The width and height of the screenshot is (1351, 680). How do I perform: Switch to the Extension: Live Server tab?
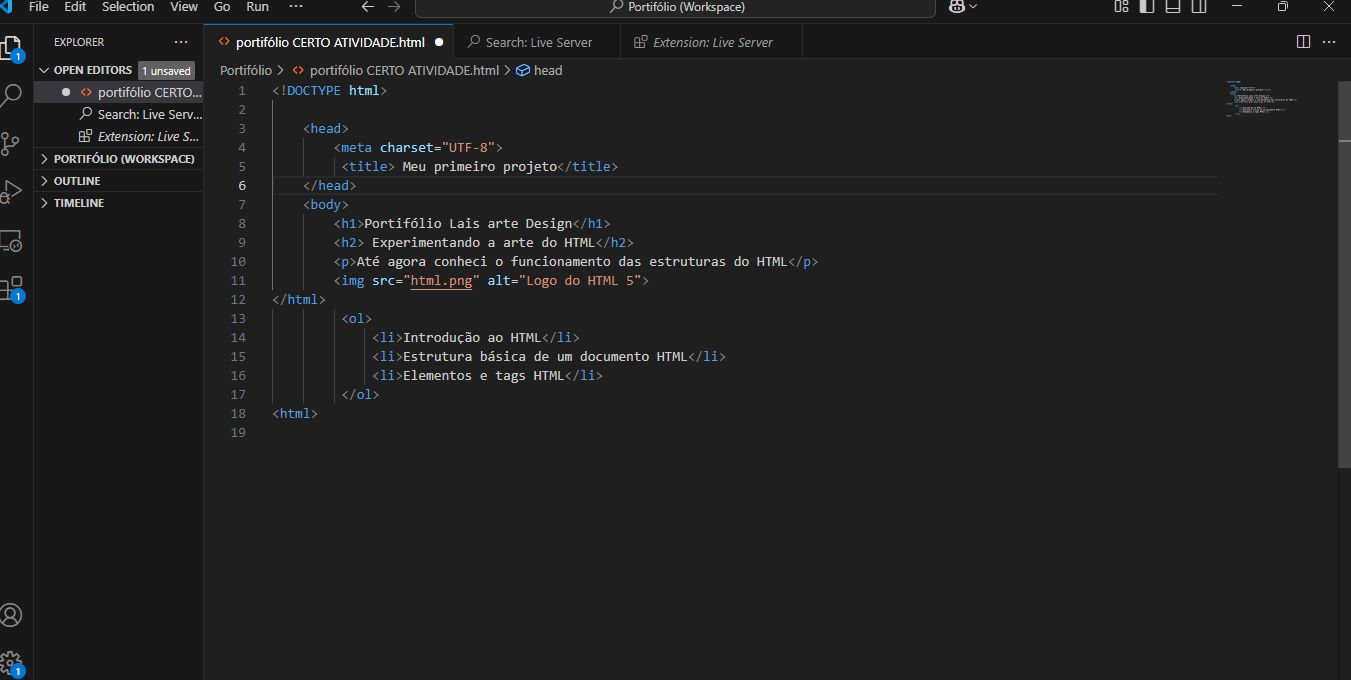click(711, 42)
